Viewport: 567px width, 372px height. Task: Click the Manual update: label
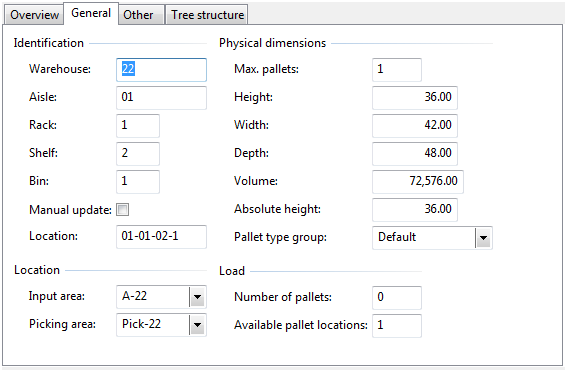[x=71, y=210]
